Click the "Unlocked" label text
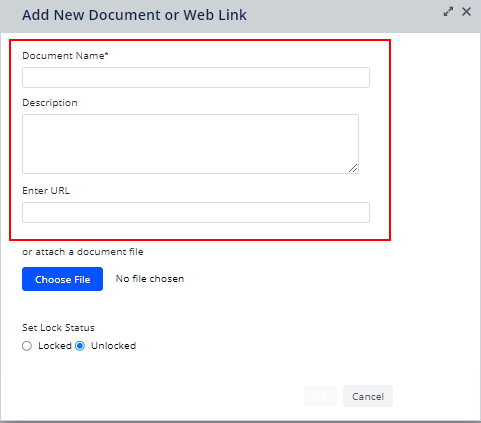 113,346
